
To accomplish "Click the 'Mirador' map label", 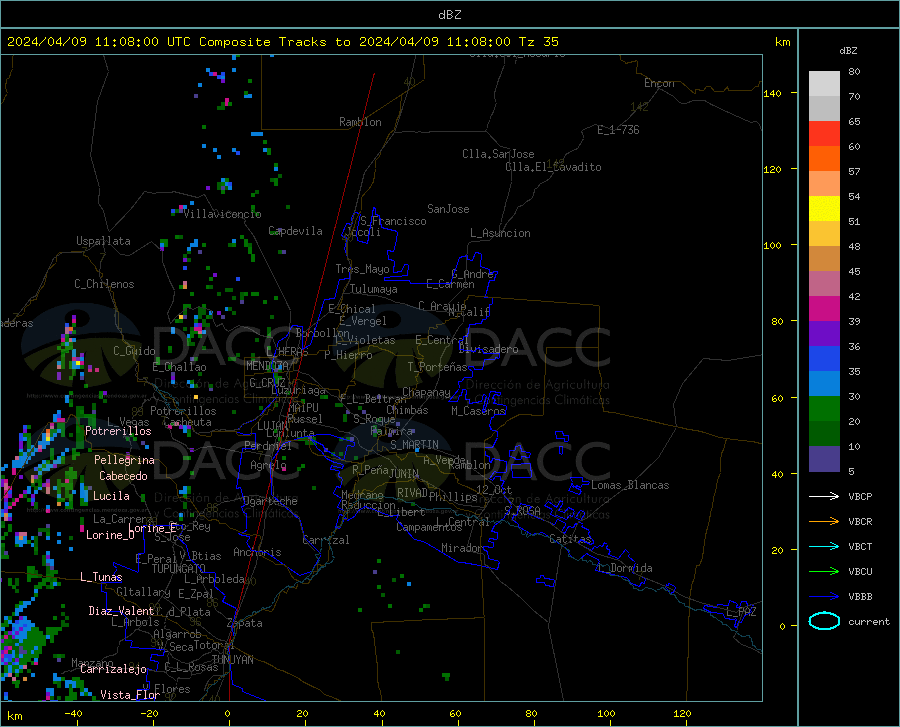I will 461,548.
